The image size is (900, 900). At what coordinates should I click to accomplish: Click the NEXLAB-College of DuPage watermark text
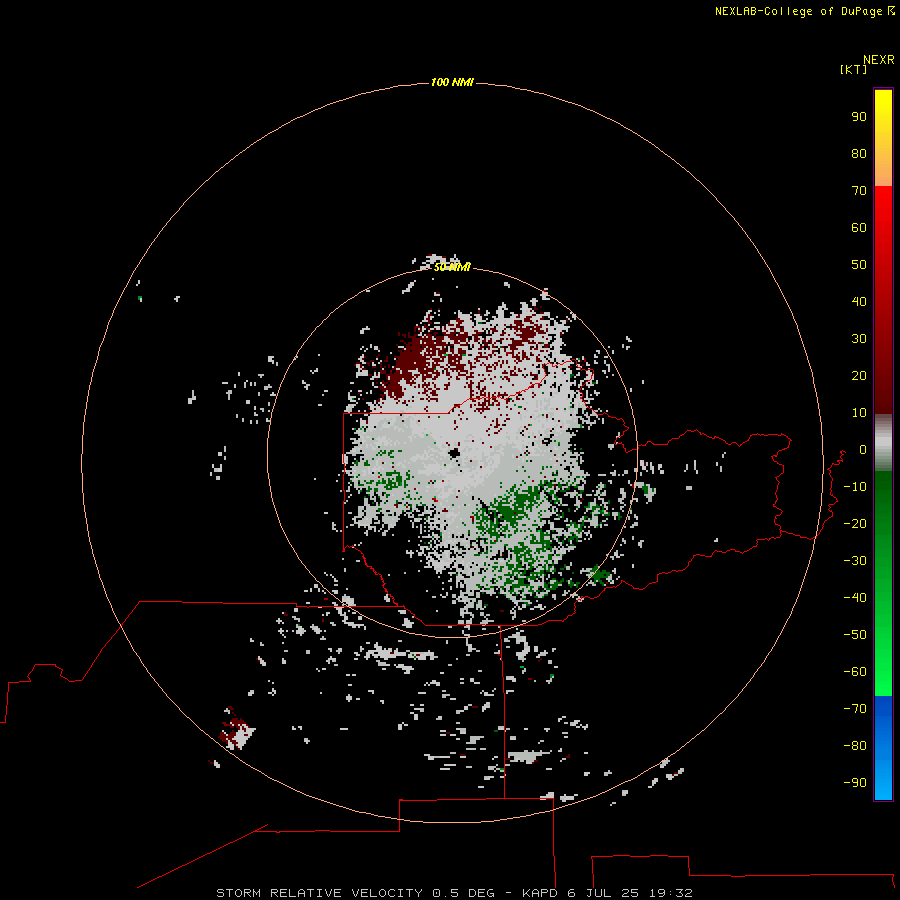click(804, 11)
